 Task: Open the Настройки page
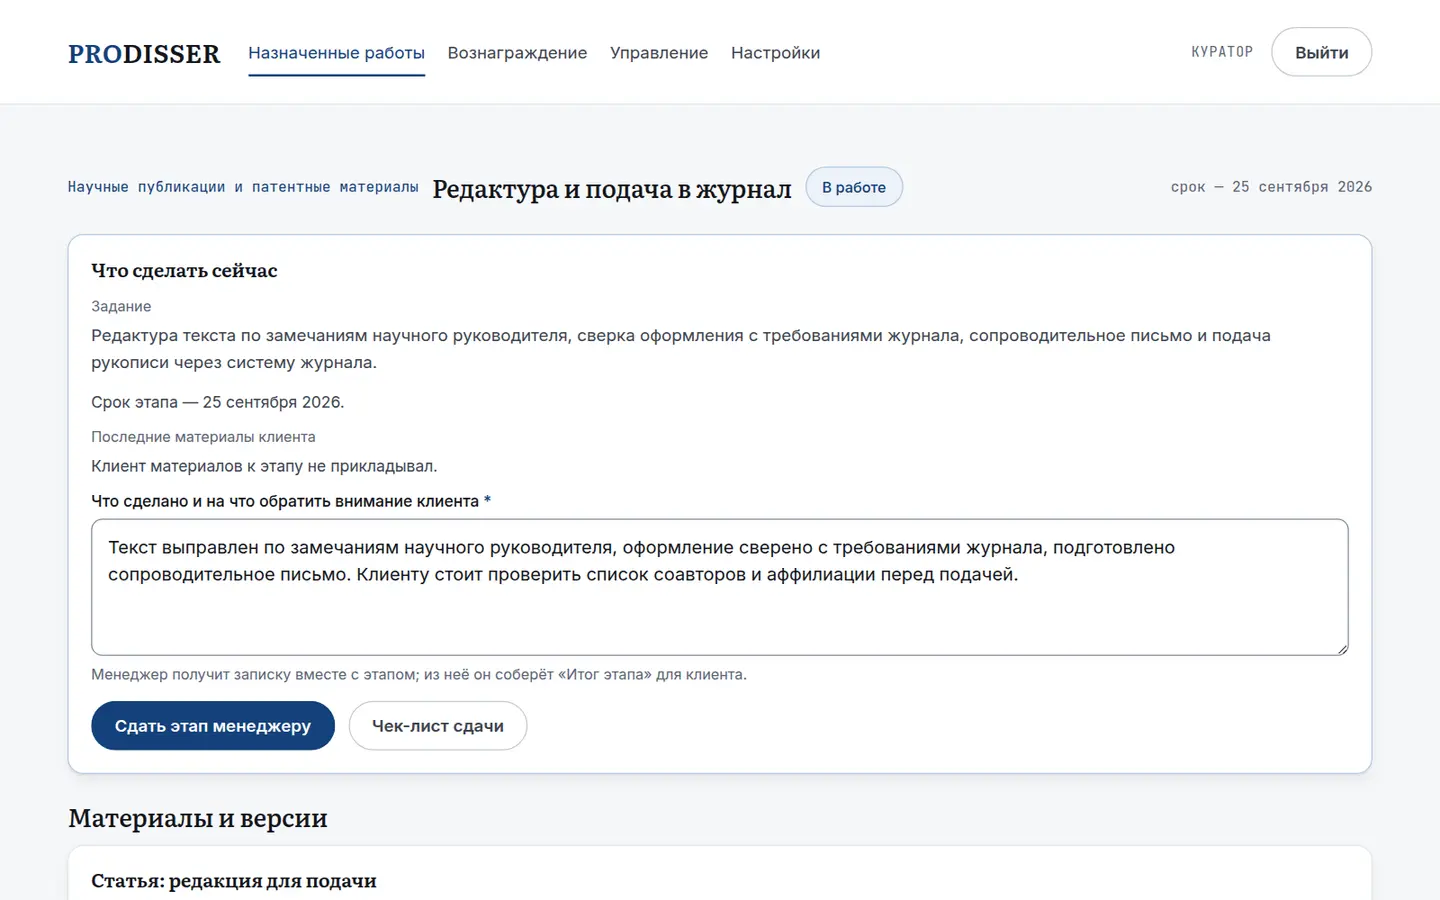tap(775, 53)
